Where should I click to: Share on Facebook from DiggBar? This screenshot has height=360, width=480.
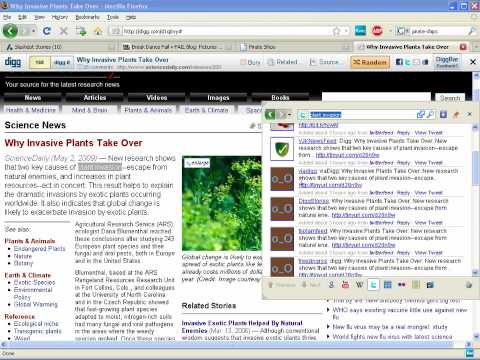[399, 62]
